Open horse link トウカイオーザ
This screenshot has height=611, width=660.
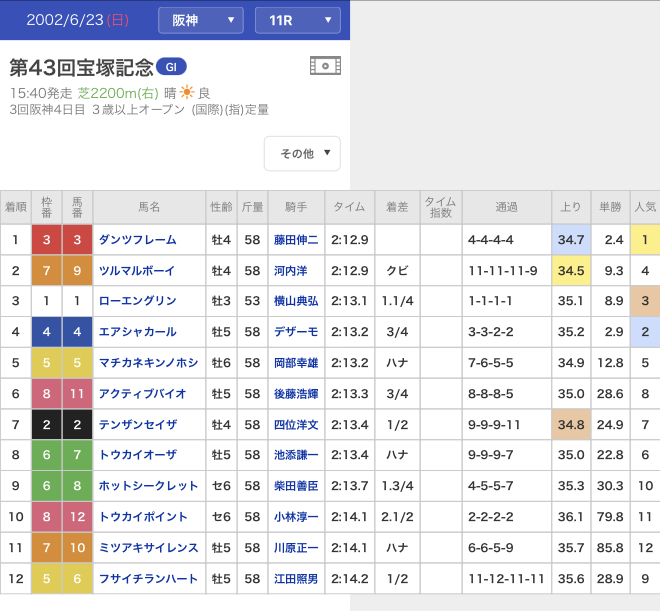coord(138,455)
